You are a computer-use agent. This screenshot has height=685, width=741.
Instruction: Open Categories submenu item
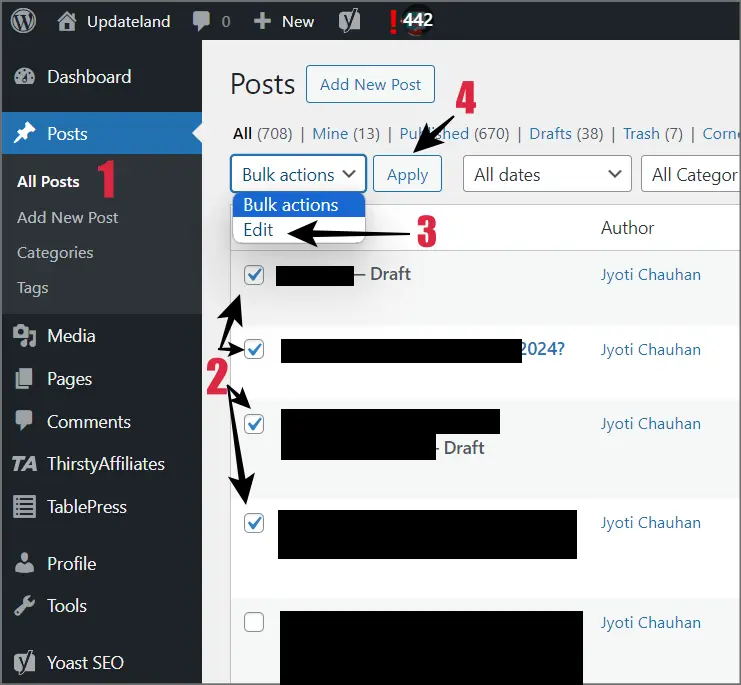pos(55,253)
